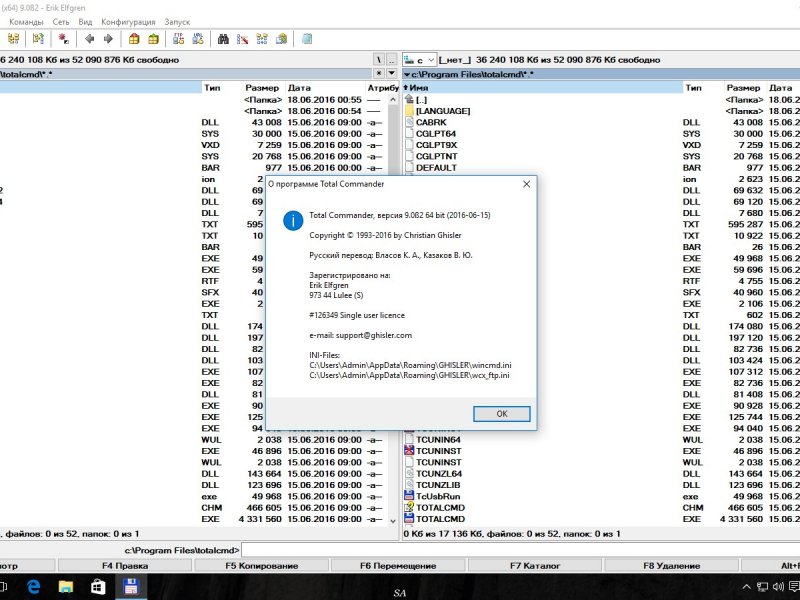Select the TcUsbRun file name
Screen dimensions: 800x600
(438, 496)
